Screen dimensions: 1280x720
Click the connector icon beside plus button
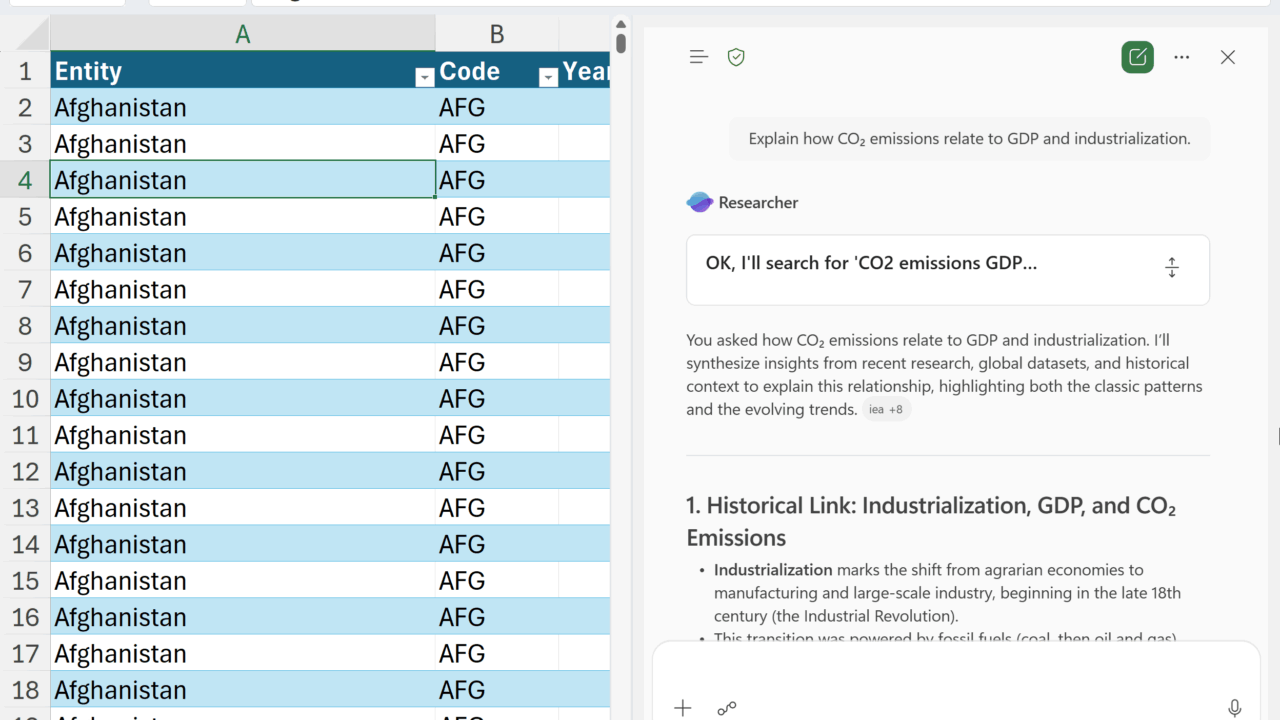point(727,708)
